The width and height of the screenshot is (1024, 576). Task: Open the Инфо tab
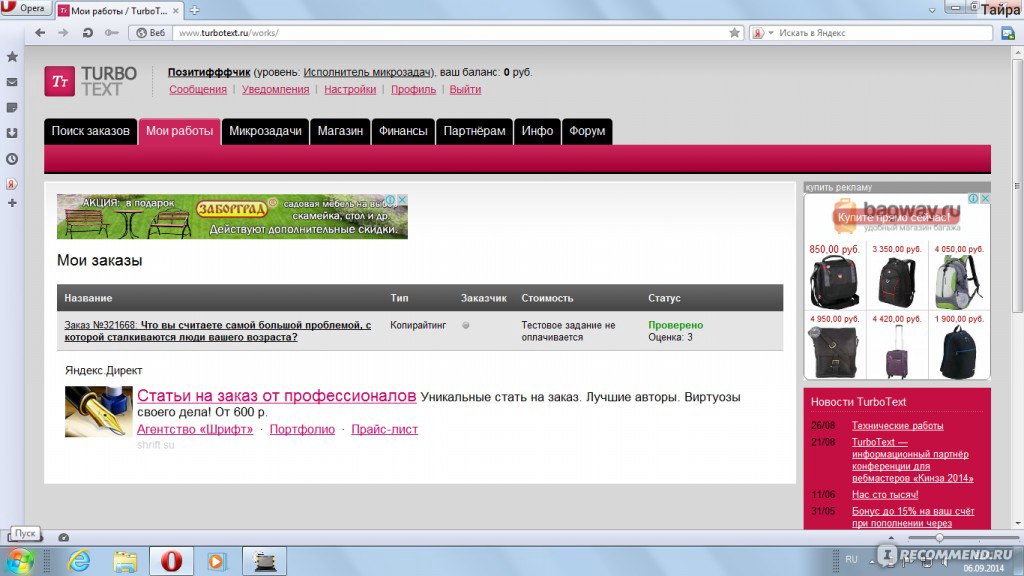(537, 131)
